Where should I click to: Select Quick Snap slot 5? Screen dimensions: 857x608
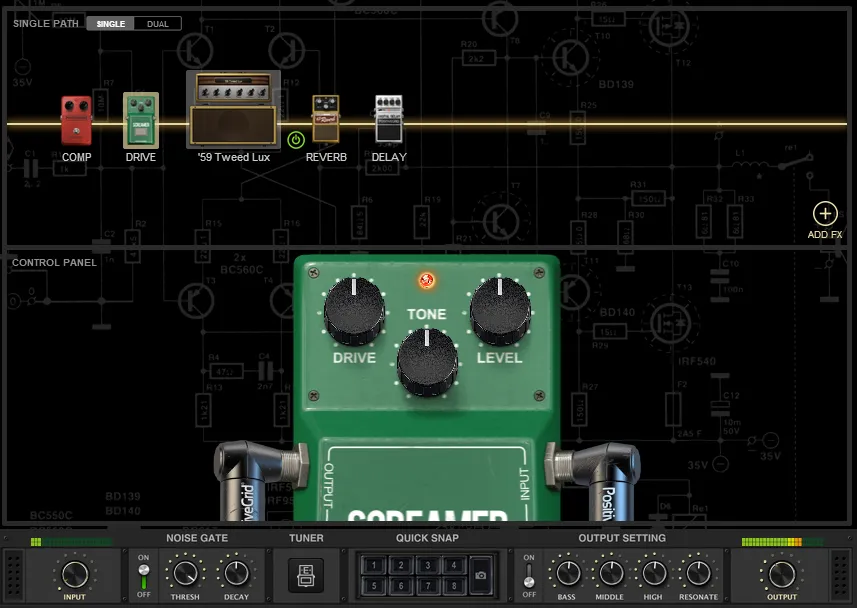pyautogui.click(x=374, y=586)
